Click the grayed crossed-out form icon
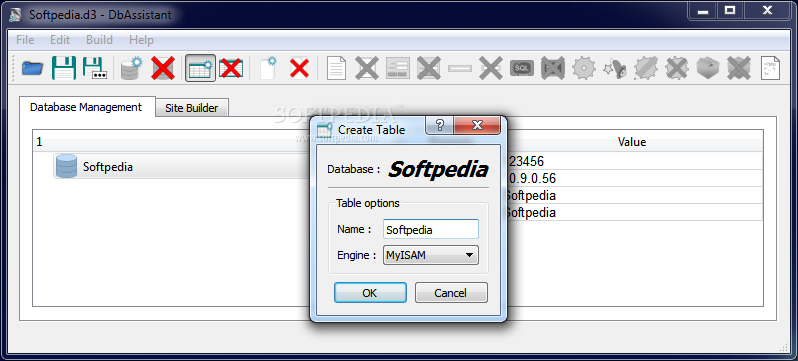Viewport: 798px width, 361px height. point(429,68)
